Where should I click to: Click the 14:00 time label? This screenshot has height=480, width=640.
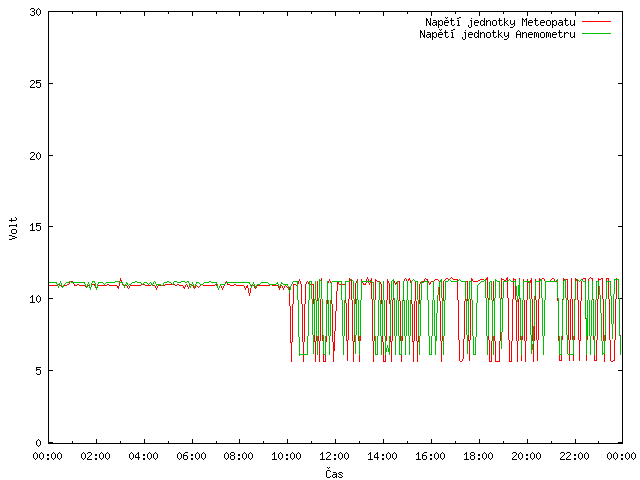[382, 456]
